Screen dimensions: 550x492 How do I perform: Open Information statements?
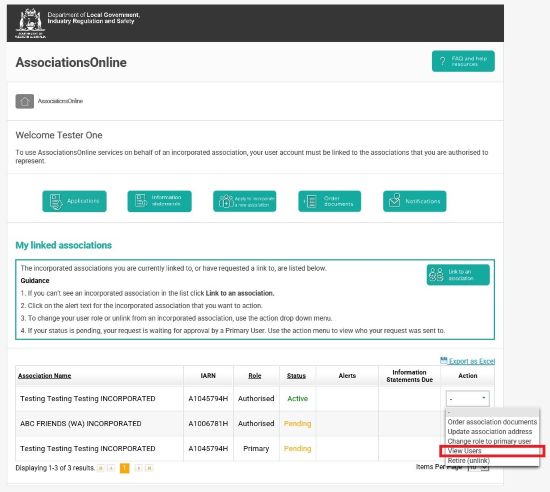[160, 201]
